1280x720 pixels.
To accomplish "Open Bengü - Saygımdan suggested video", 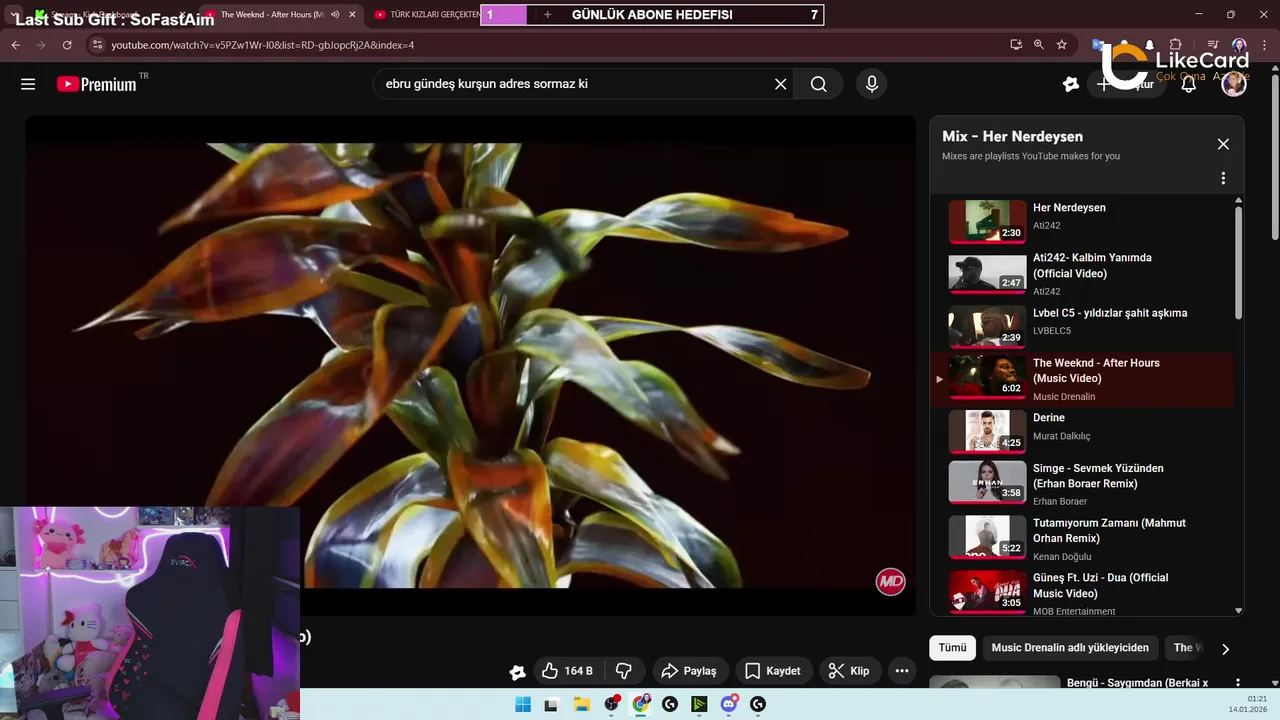I will tap(1139, 683).
